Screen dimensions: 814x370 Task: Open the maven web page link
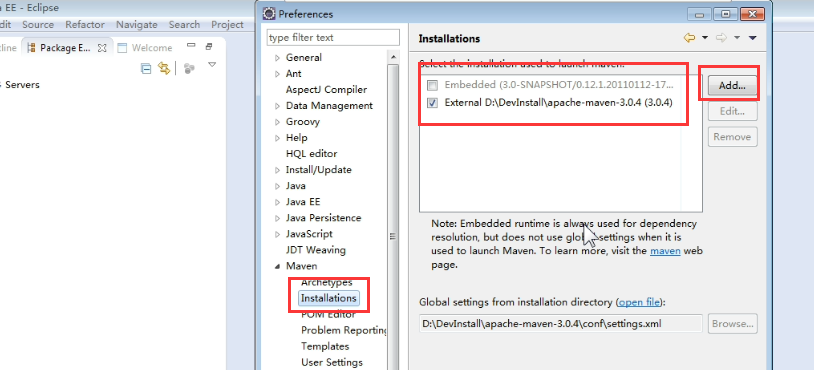(665, 251)
